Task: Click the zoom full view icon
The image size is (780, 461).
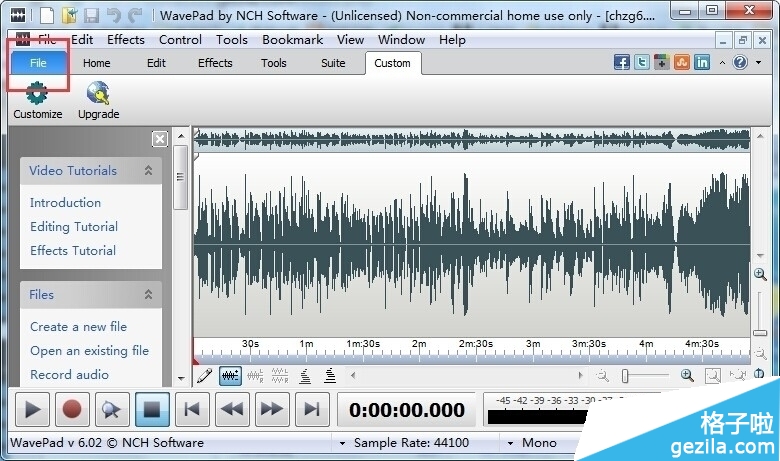Action: point(738,375)
